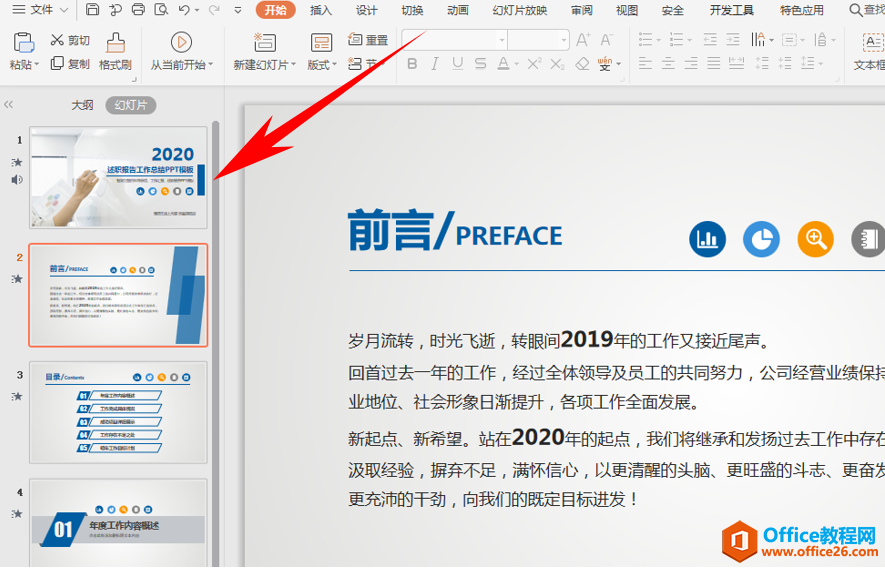Switch to the 审阅 tab
The height and width of the screenshot is (569, 885).
pyautogui.click(x=581, y=10)
